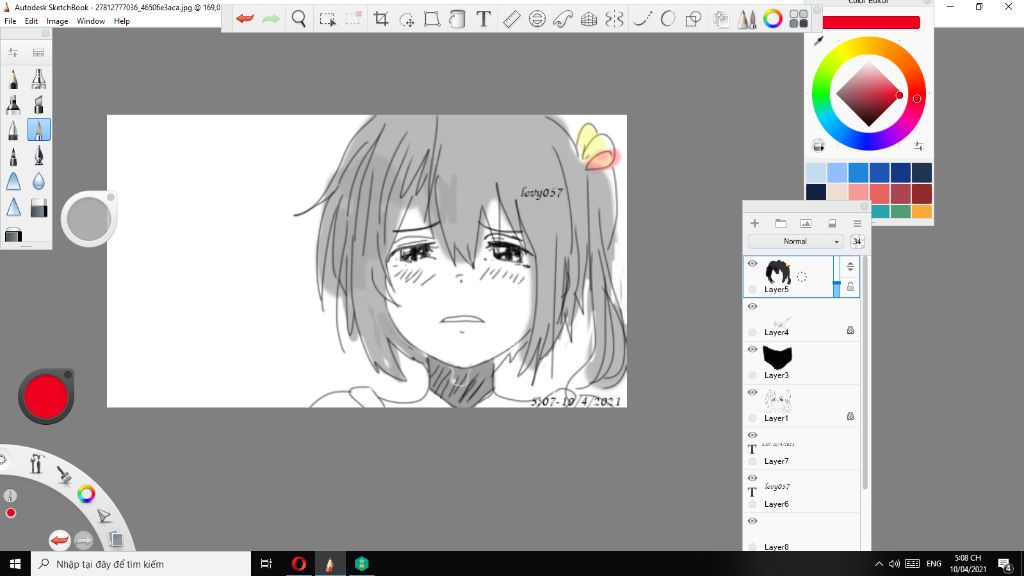Open the Edit menu
Image resolution: width=1024 pixels, height=576 pixels.
pyautogui.click(x=31, y=21)
